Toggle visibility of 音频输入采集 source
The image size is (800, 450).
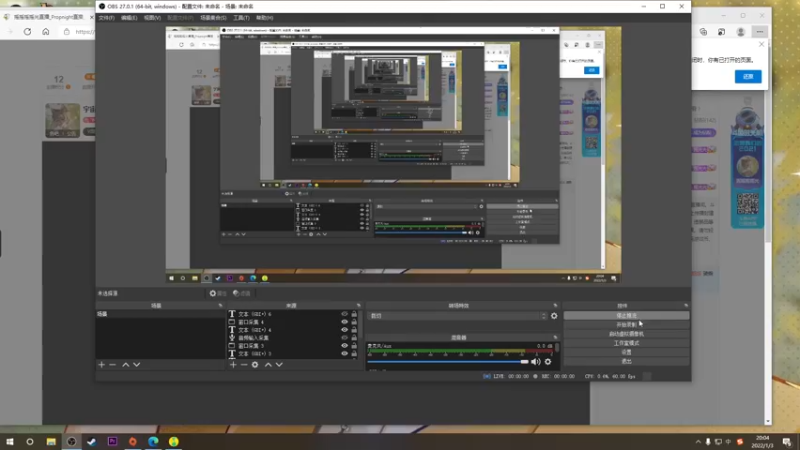coord(344,338)
